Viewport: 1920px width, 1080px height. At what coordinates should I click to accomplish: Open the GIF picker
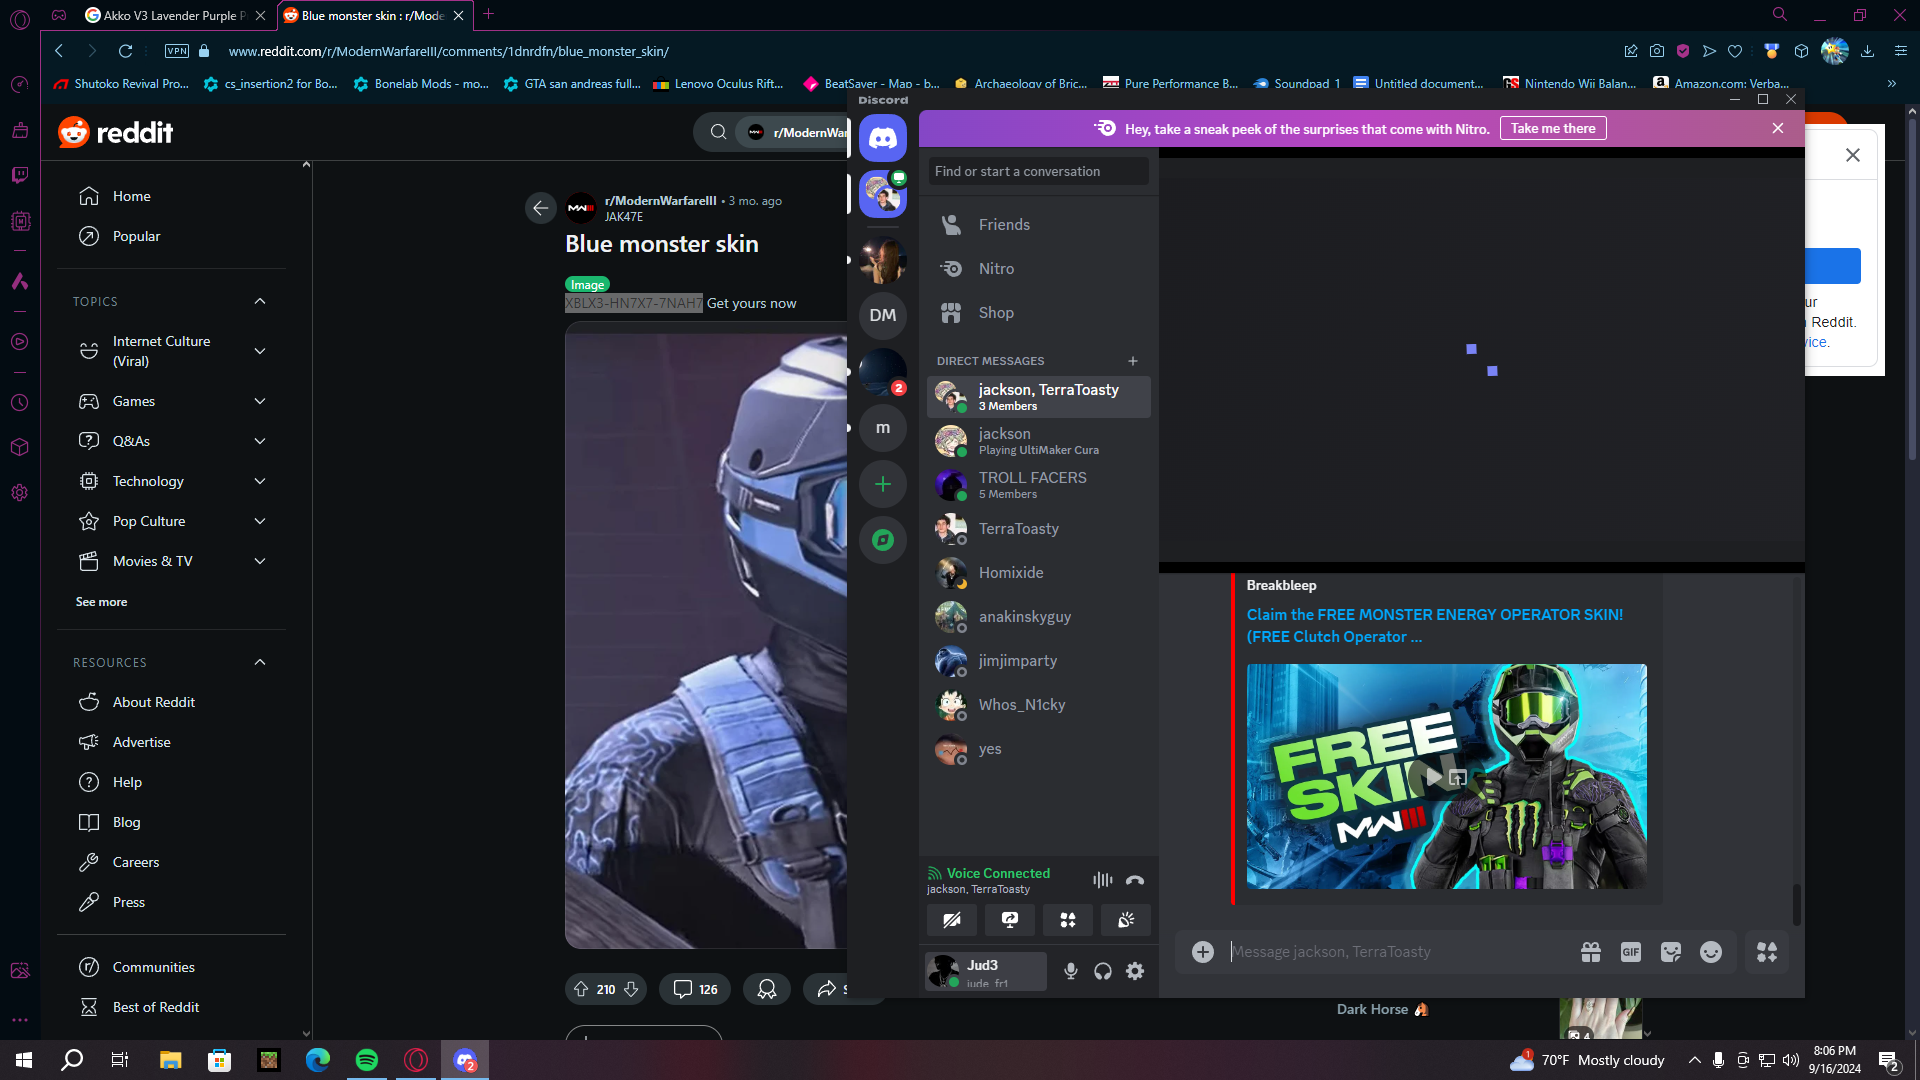1630,952
